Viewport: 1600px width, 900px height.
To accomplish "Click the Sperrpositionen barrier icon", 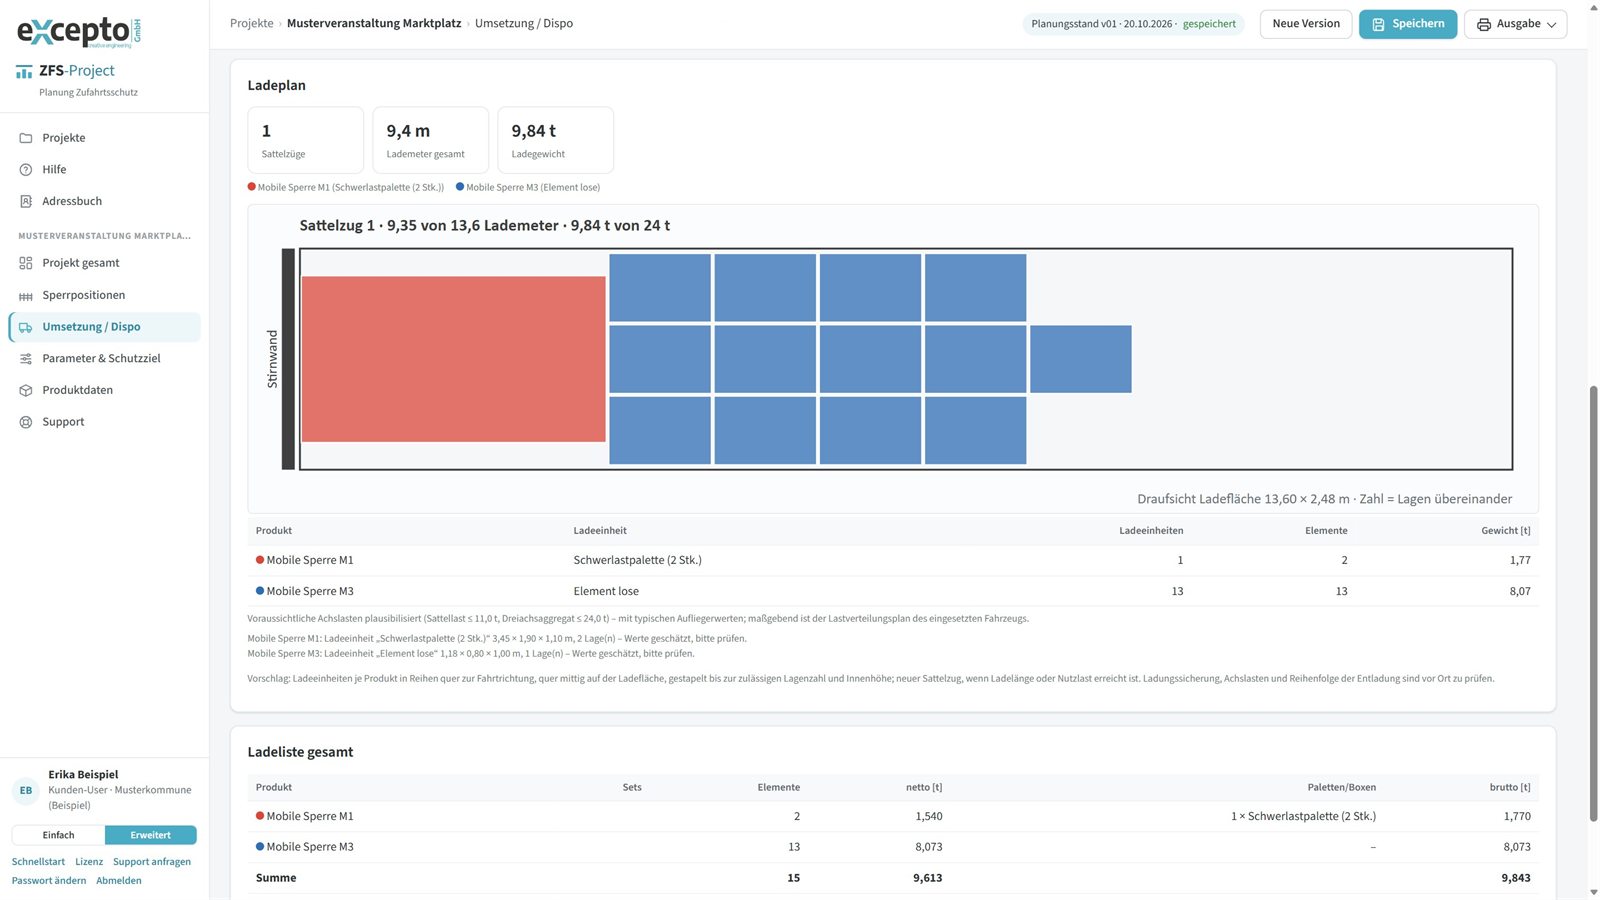I will (26, 295).
